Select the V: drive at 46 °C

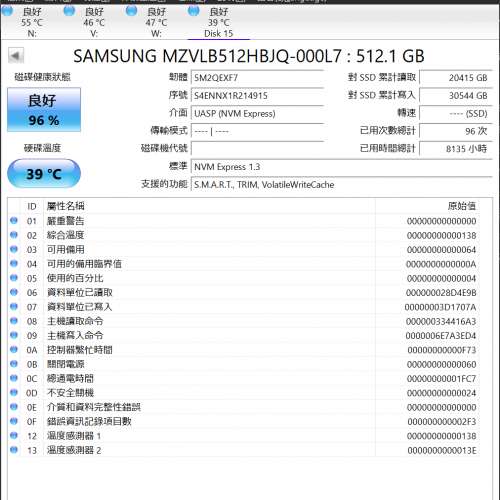pos(94,22)
